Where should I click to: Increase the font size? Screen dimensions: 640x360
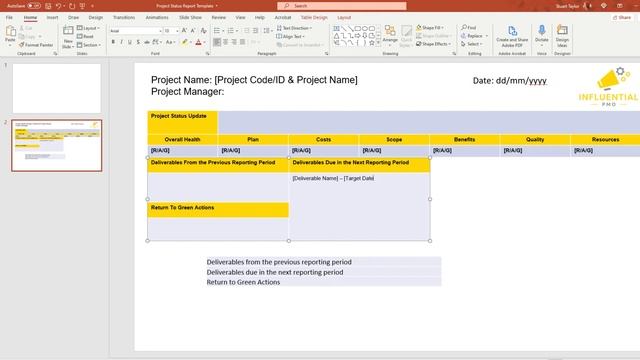[184, 31]
